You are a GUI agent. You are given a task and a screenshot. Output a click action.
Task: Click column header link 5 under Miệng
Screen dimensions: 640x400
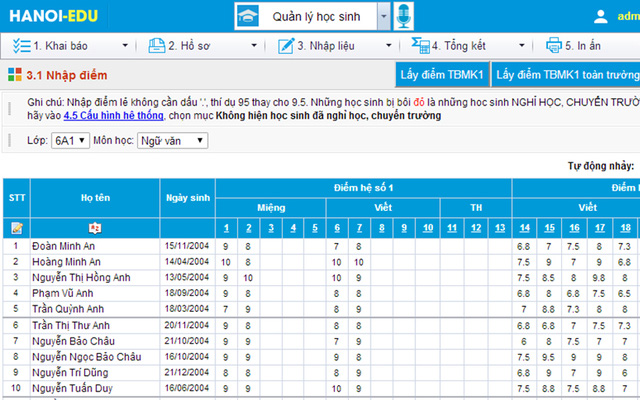[x=315, y=228]
